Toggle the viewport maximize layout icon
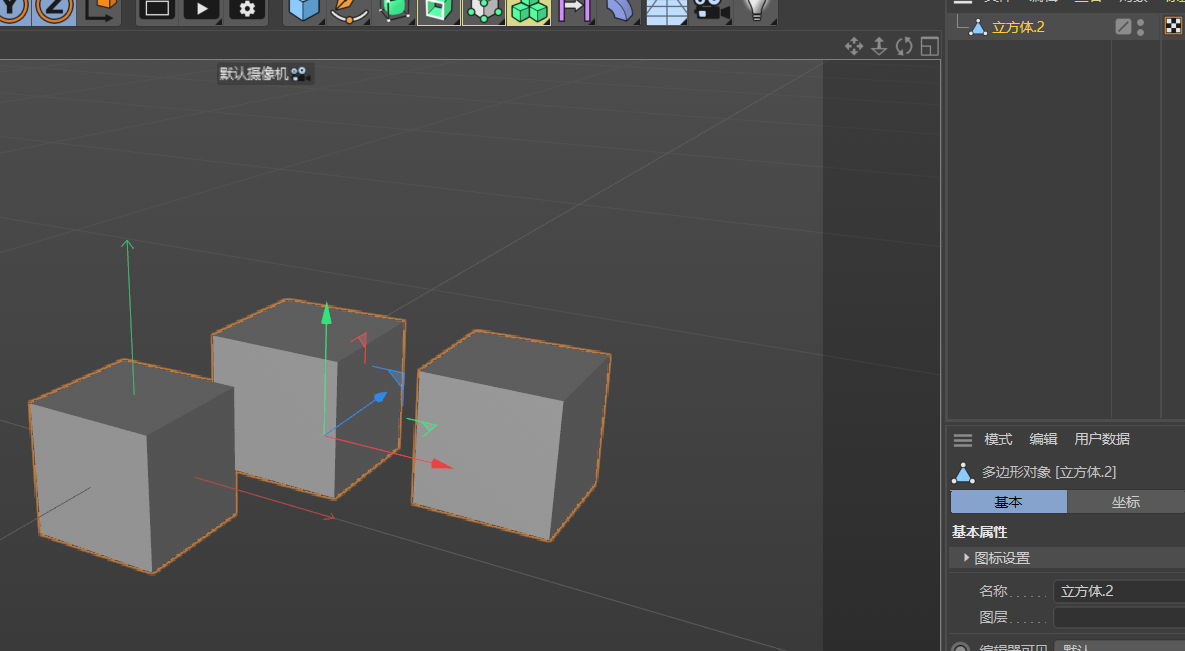The width and height of the screenshot is (1185, 651). (930, 46)
